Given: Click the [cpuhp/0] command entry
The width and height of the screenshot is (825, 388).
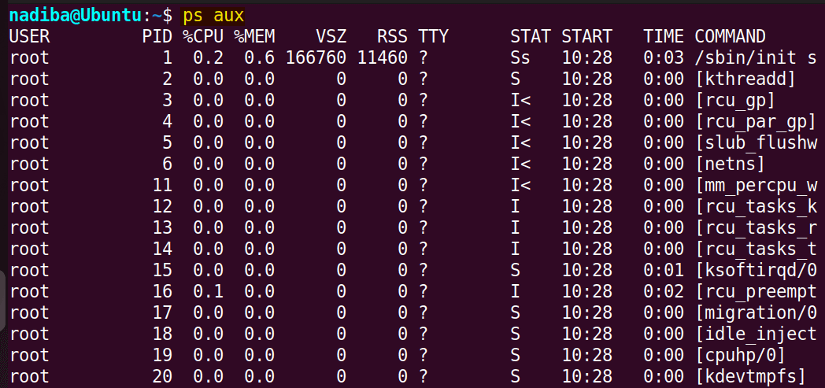Looking at the screenshot, I should (x=740, y=355).
